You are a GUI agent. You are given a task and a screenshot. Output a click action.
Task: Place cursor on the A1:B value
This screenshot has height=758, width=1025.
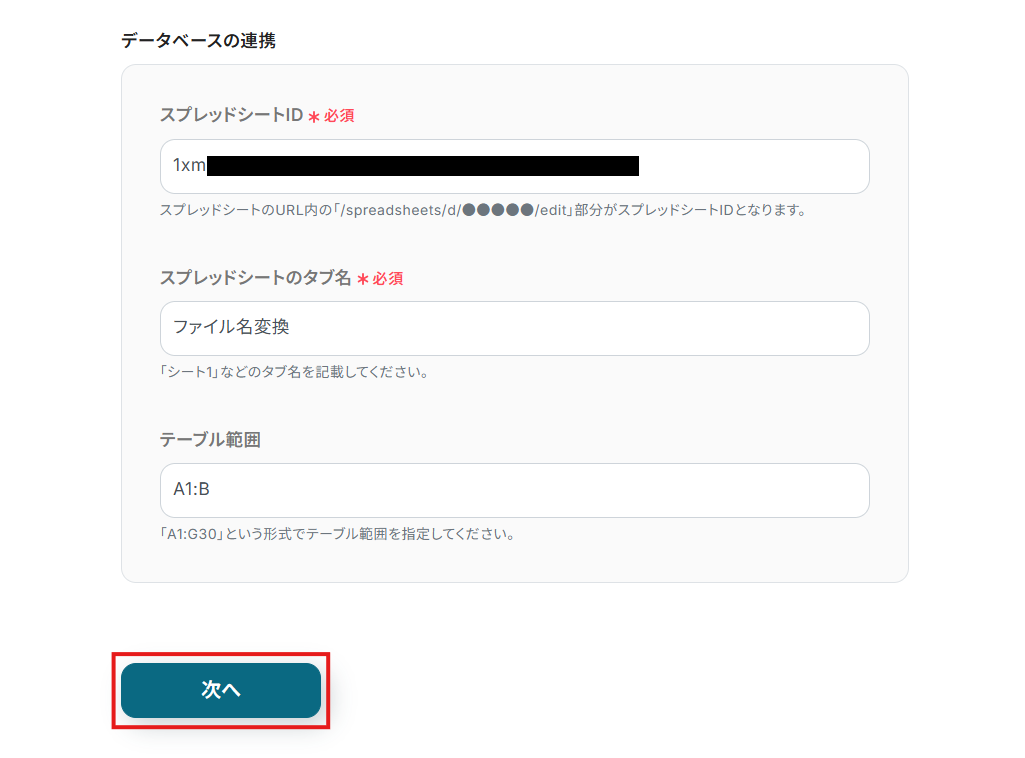(191, 490)
